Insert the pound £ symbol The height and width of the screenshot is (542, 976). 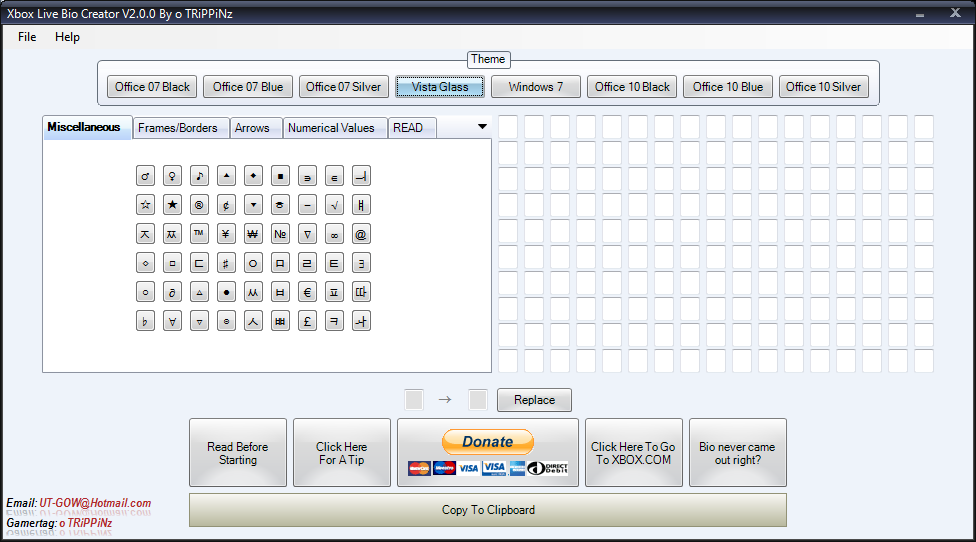pos(307,321)
